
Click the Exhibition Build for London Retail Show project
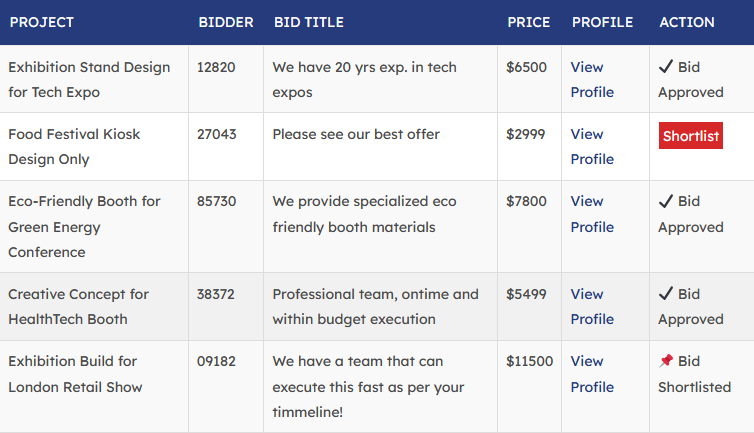(x=75, y=374)
